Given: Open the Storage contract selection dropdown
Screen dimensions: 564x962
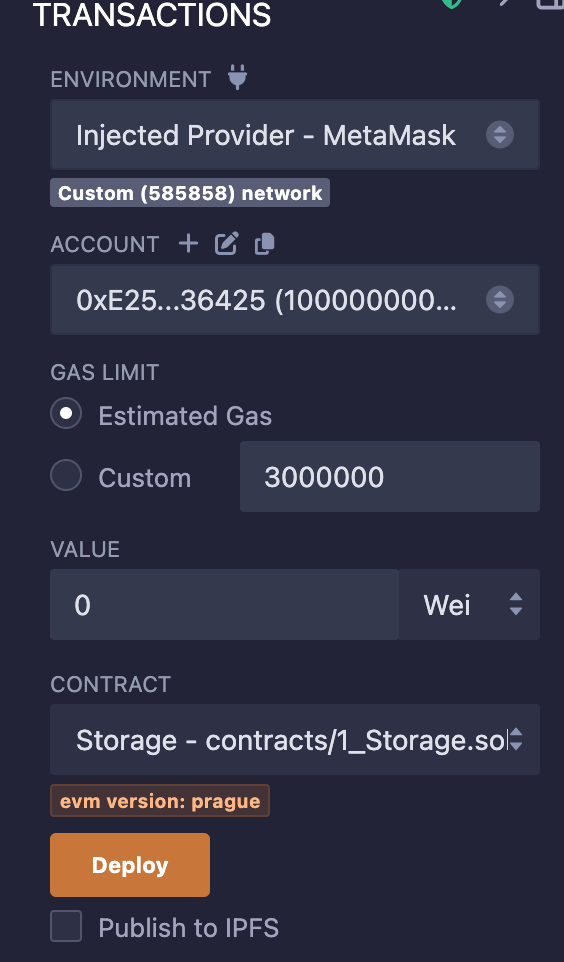Looking at the screenshot, I should (295, 739).
